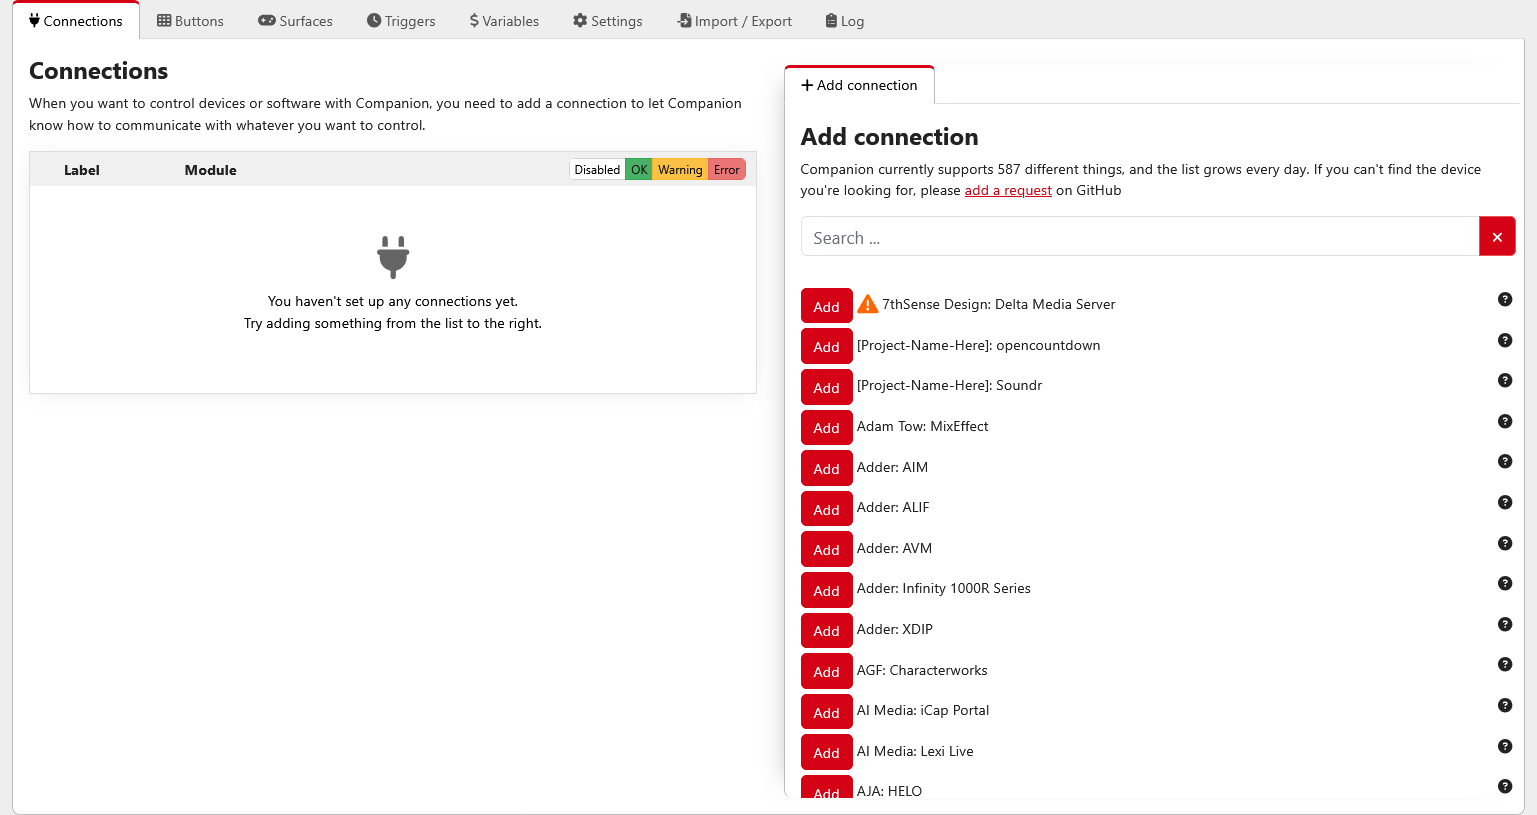Show help for Adder: AVM module
This screenshot has height=815, width=1537.
pyautogui.click(x=1504, y=543)
